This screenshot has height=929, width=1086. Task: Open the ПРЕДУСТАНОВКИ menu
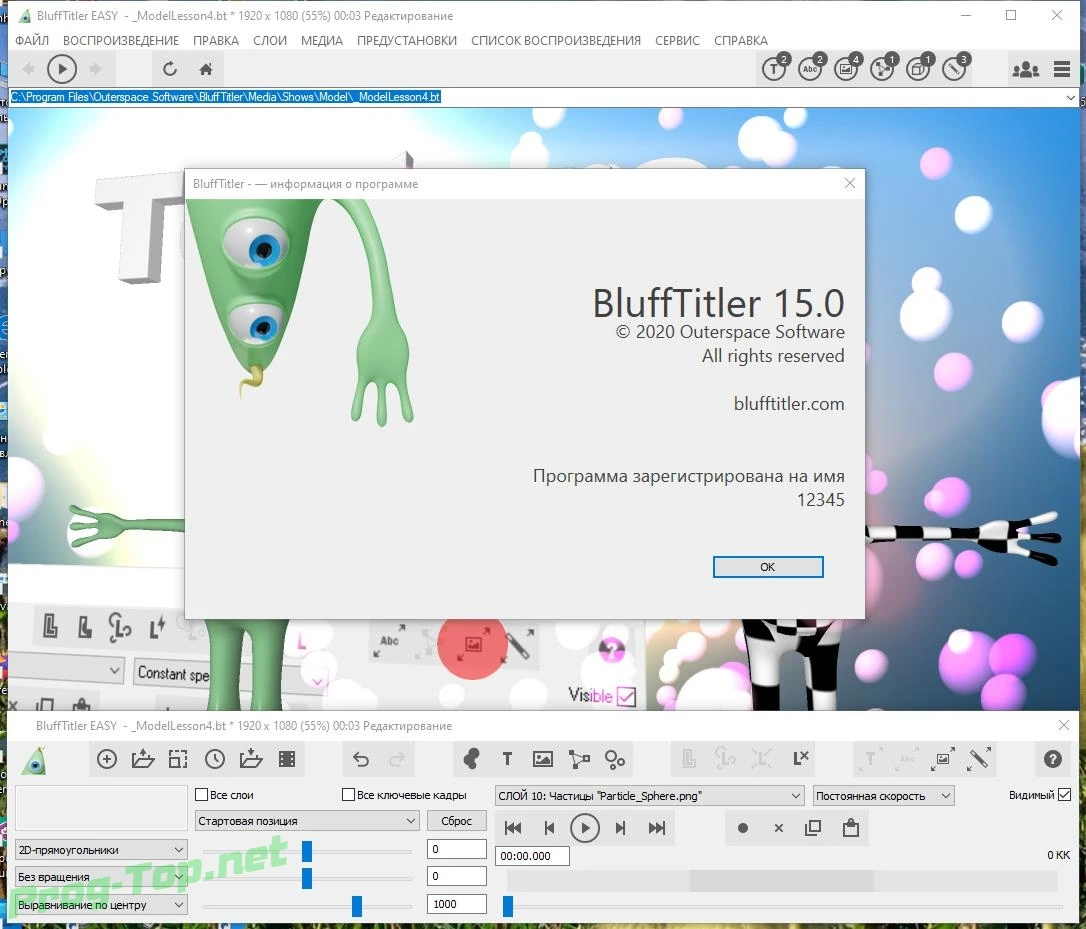[407, 41]
